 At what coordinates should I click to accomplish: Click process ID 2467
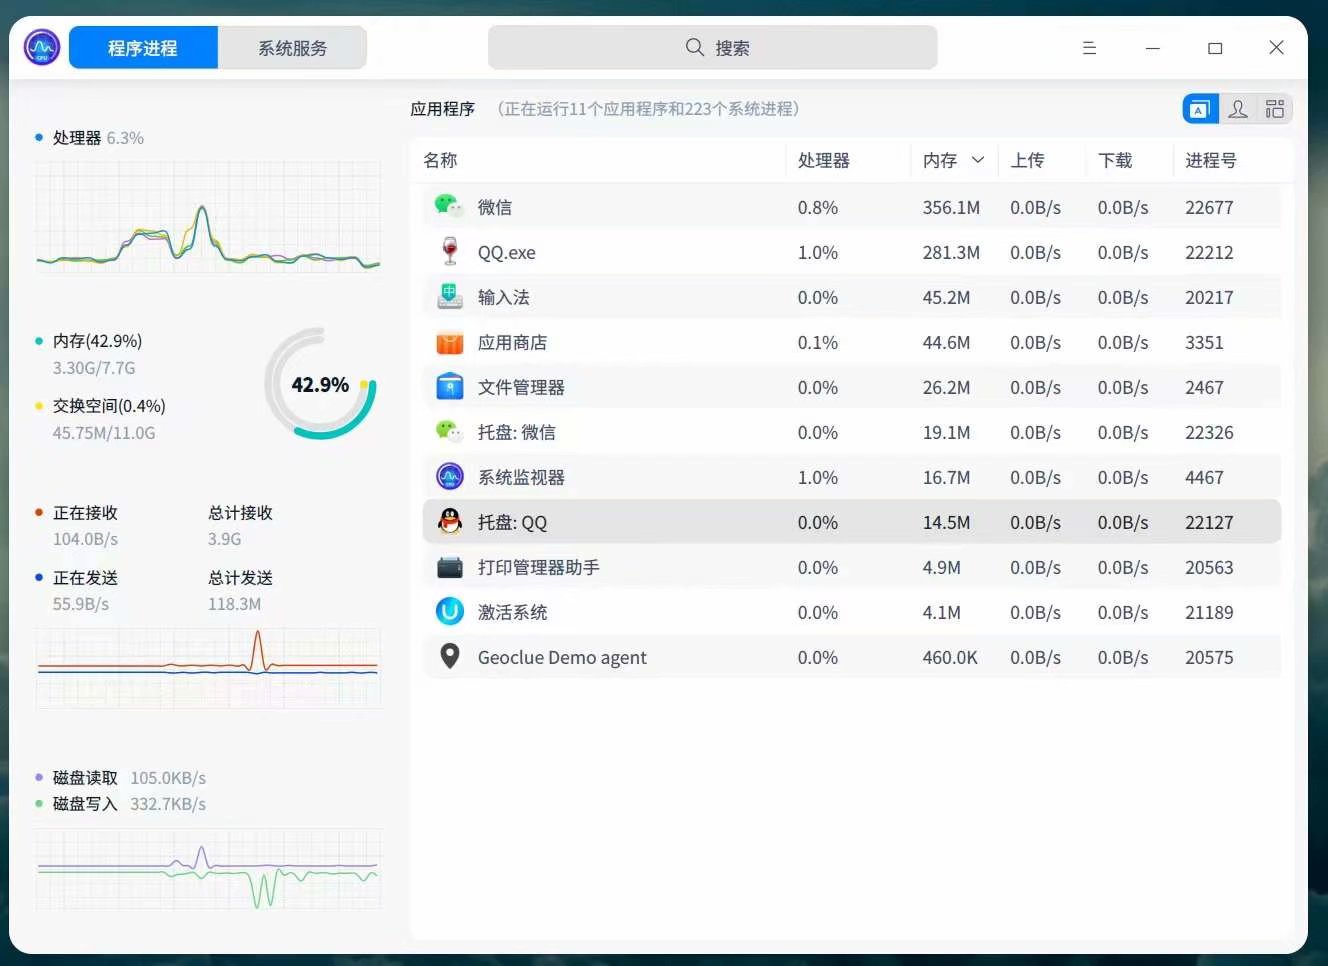(x=1204, y=387)
